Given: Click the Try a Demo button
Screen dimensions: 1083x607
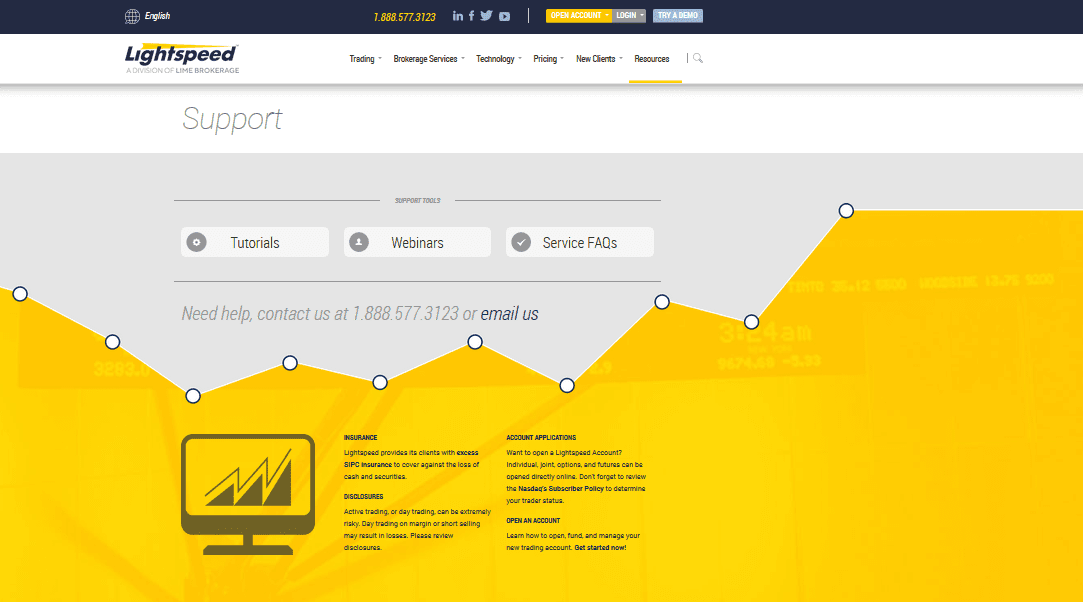Looking at the screenshot, I should [678, 16].
